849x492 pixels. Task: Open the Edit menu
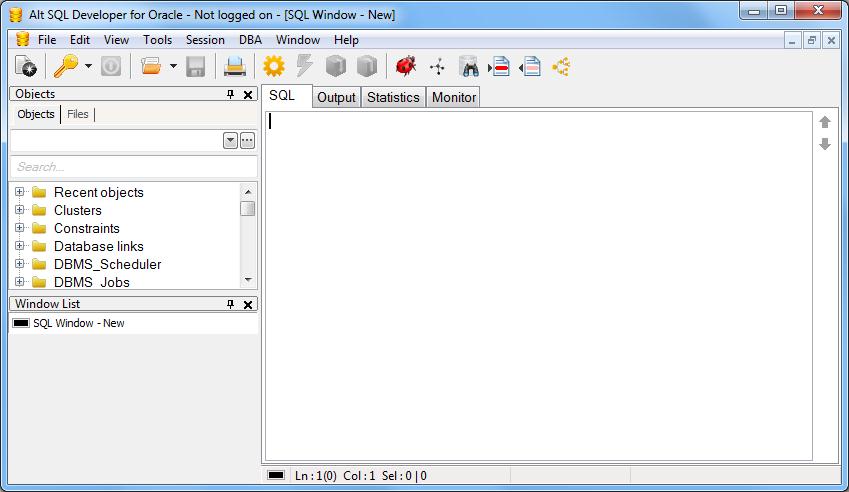click(x=80, y=40)
